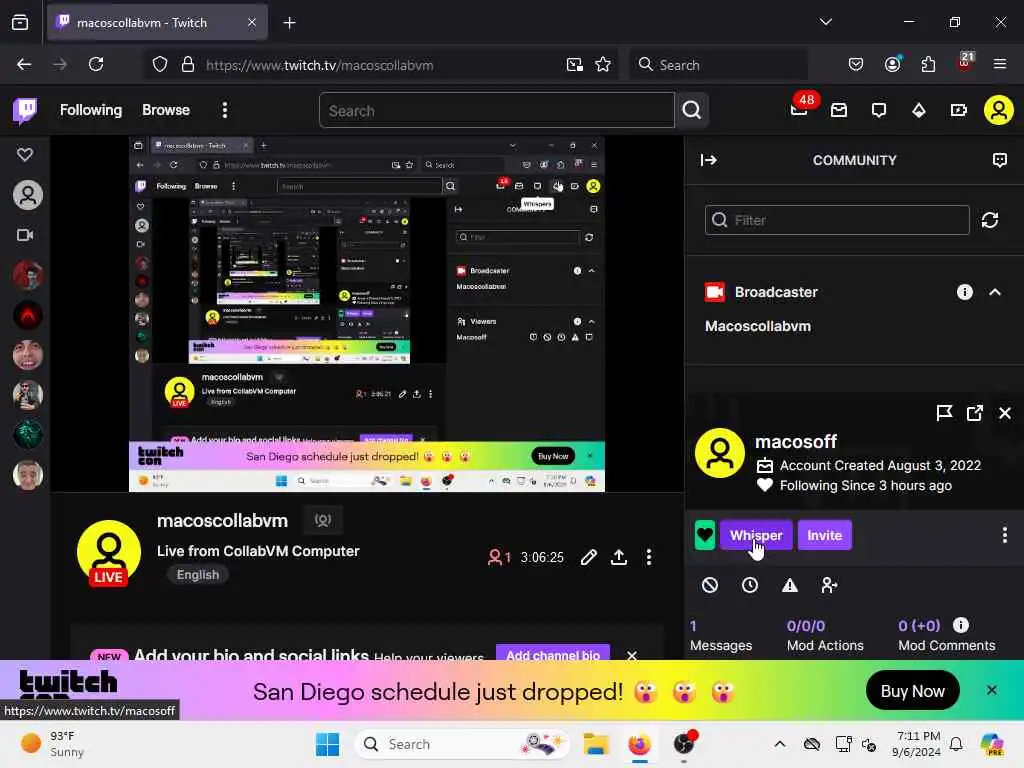Show hidden system tray icons
This screenshot has width=1024, height=768.
780,744
